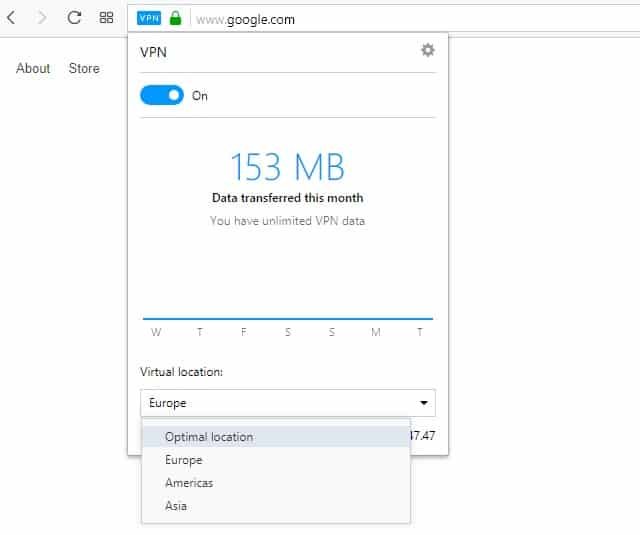Choose Europe in the location list
This screenshot has width=640, height=535.
click(x=184, y=460)
